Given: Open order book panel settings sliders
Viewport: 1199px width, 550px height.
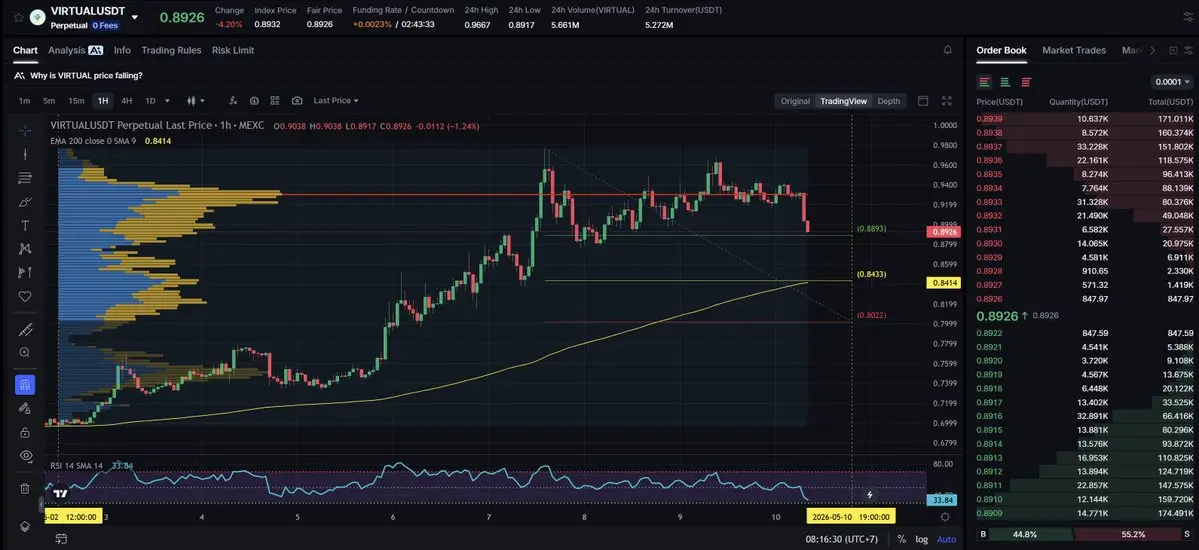Looking at the screenshot, I should point(1188,50).
